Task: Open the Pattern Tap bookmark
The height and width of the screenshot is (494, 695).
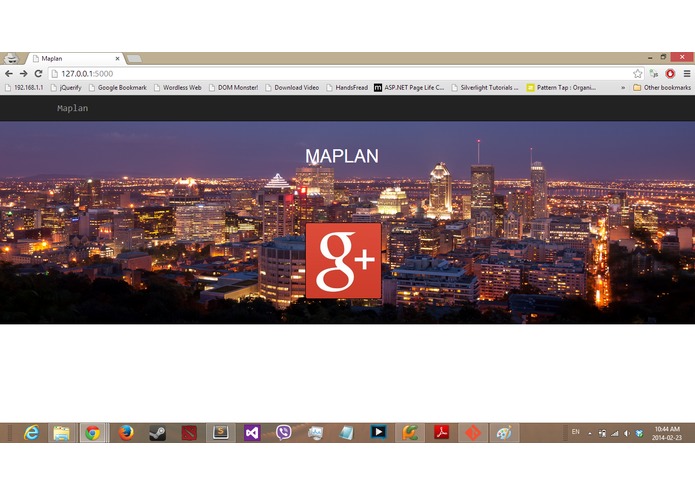Action: [561, 88]
